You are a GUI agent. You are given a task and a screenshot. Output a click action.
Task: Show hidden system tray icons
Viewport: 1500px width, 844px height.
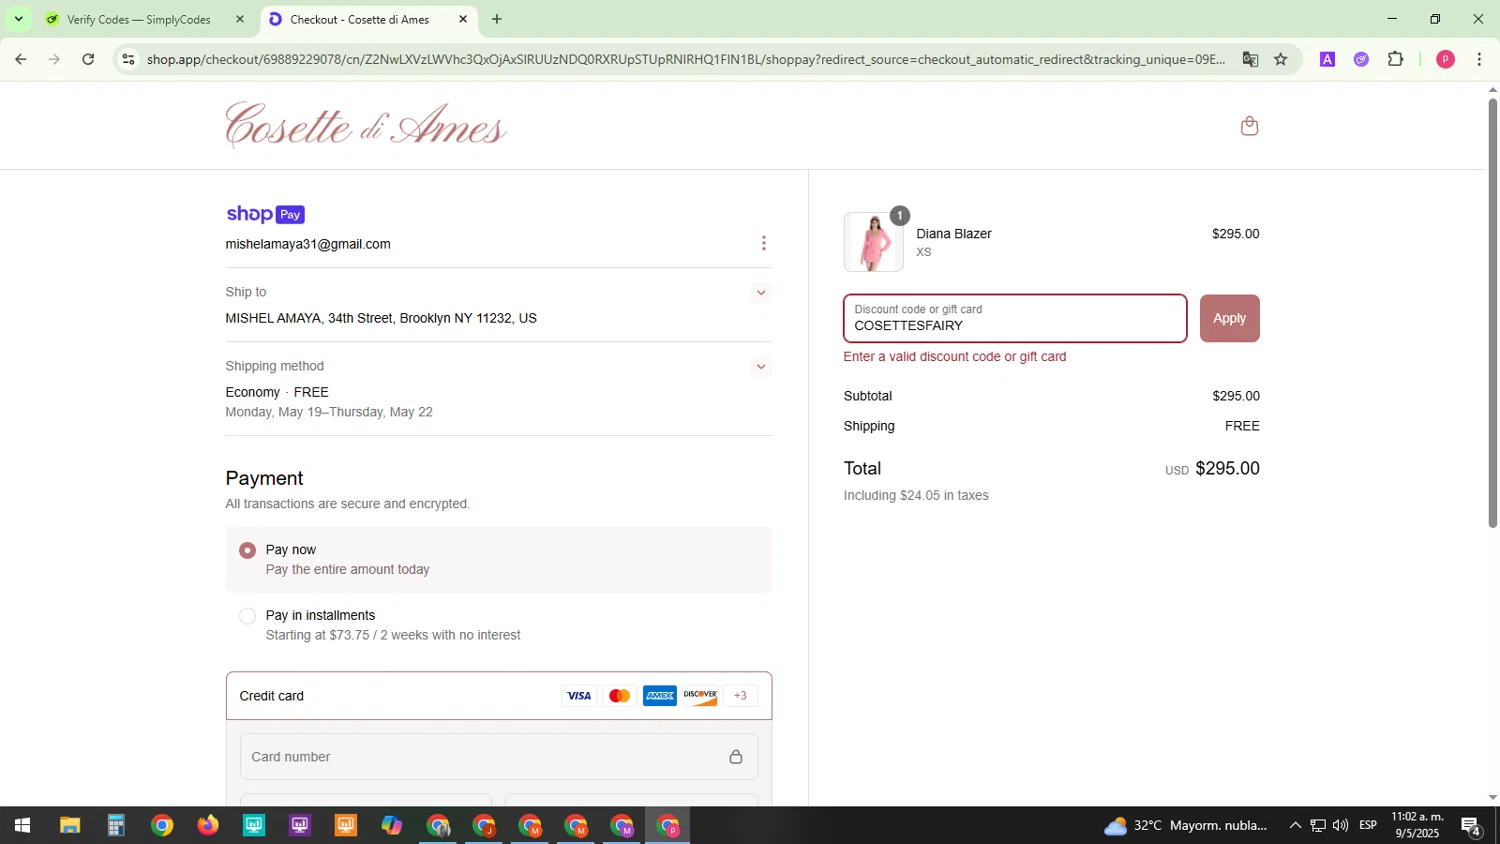[1295, 826]
